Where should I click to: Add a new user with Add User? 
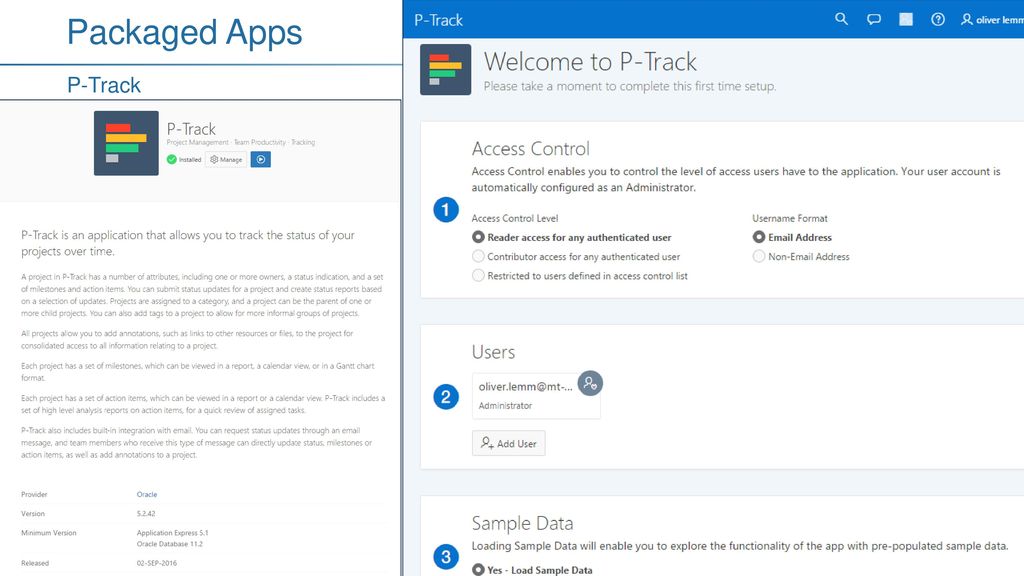509,443
